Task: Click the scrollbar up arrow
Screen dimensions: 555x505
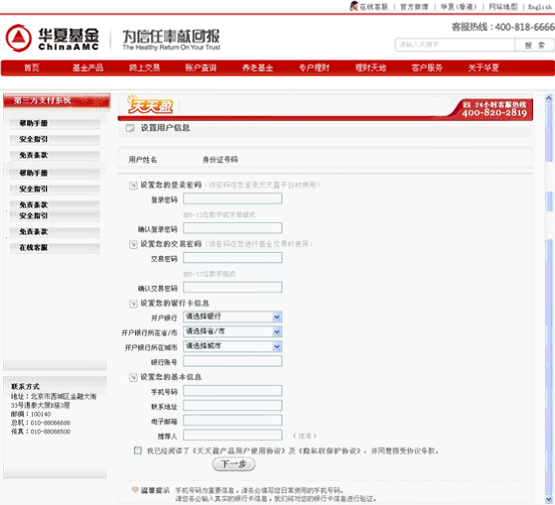Action: 549,98
